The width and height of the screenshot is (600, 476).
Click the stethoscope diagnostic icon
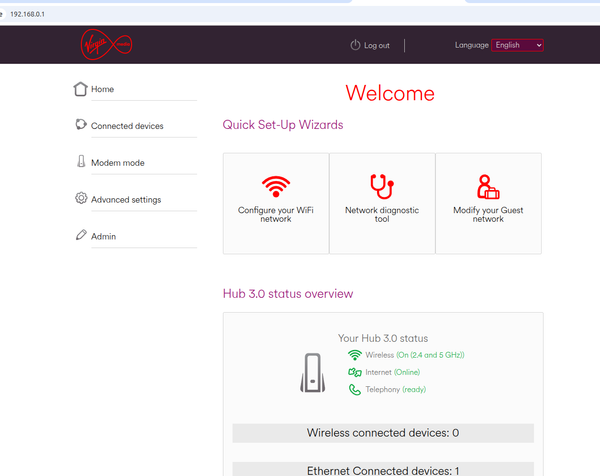[382, 186]
